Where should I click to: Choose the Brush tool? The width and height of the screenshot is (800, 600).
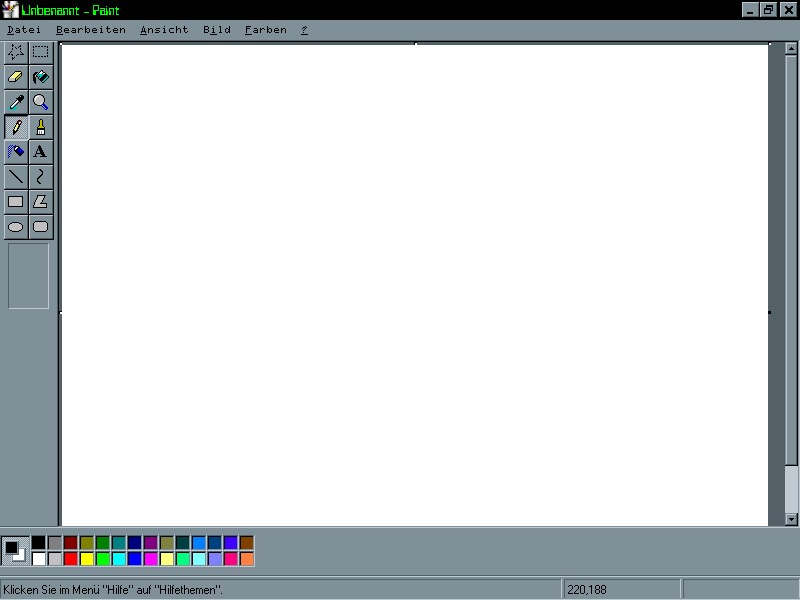point(41,127)
